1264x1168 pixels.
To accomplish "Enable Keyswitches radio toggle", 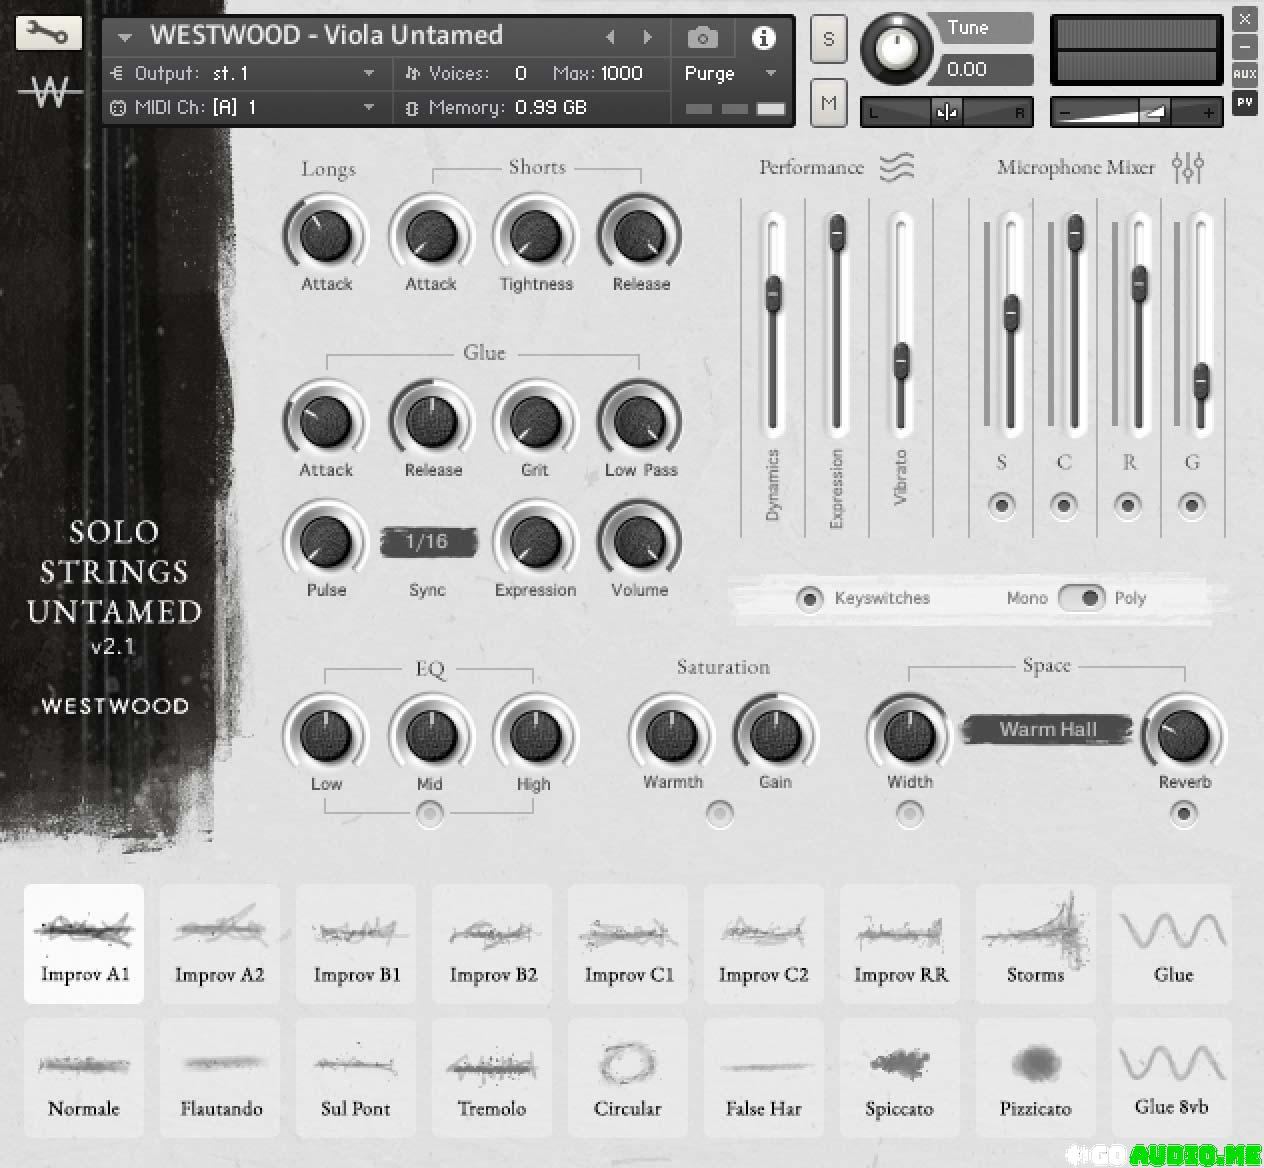I will [x=809, y=598].
